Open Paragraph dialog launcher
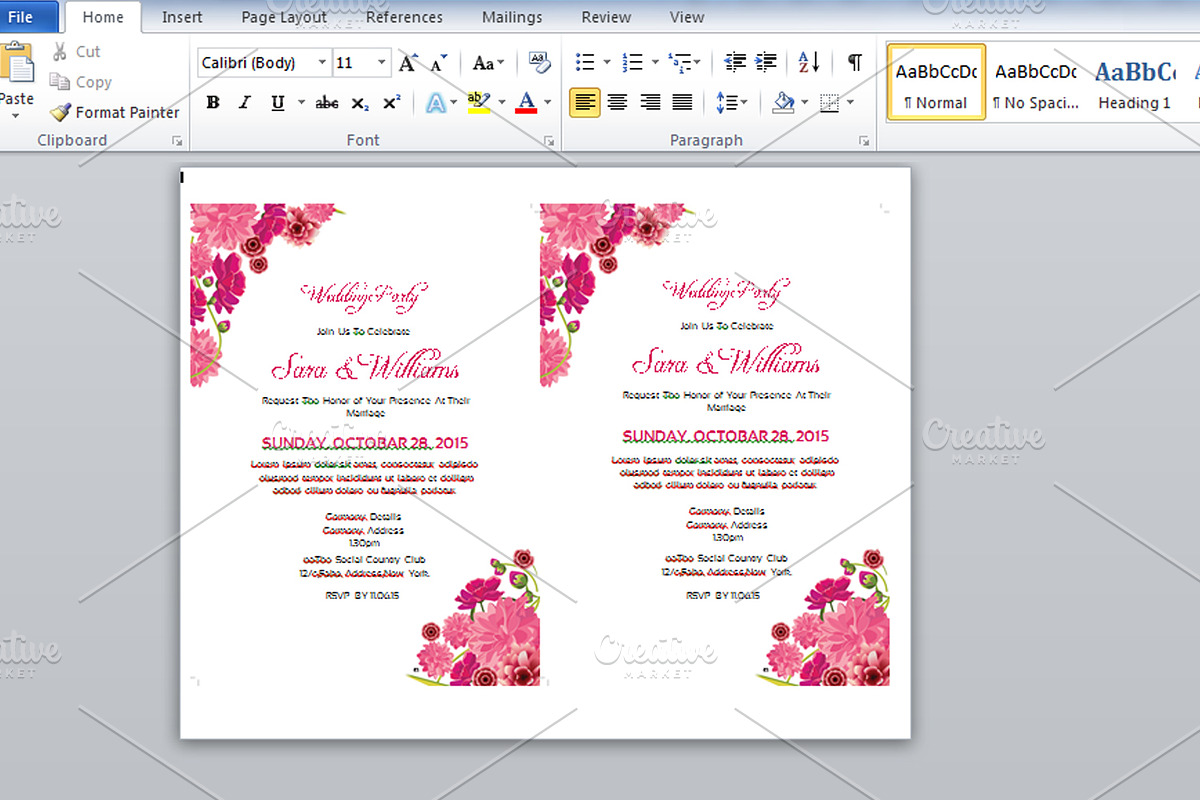Viewport: 1200px width, 800px height. [x=864, y=142]
